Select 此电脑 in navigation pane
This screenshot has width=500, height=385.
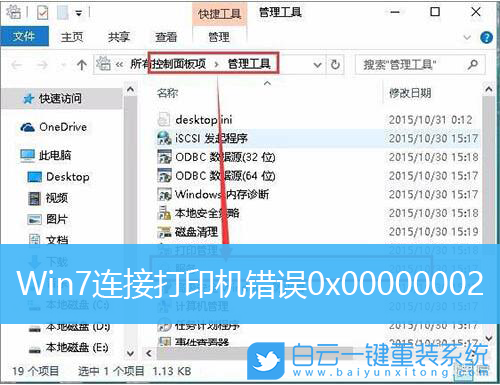[x=55, y=155]
